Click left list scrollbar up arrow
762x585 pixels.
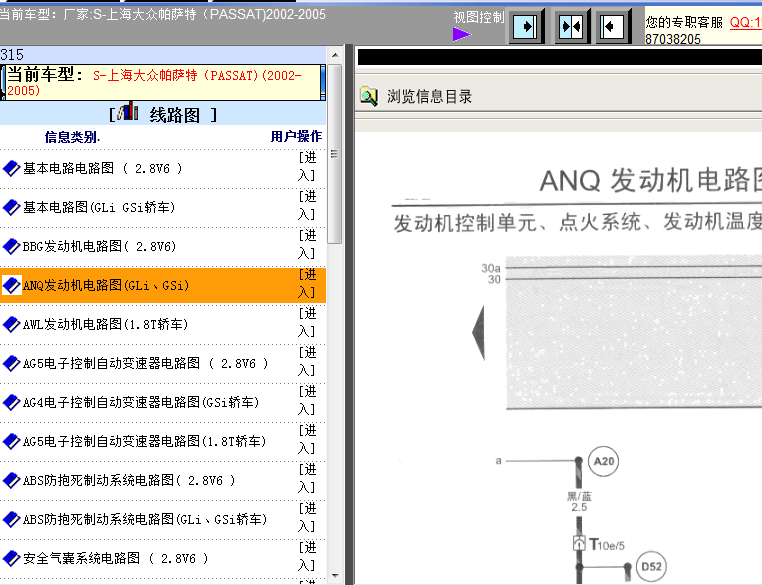point(335,55)
